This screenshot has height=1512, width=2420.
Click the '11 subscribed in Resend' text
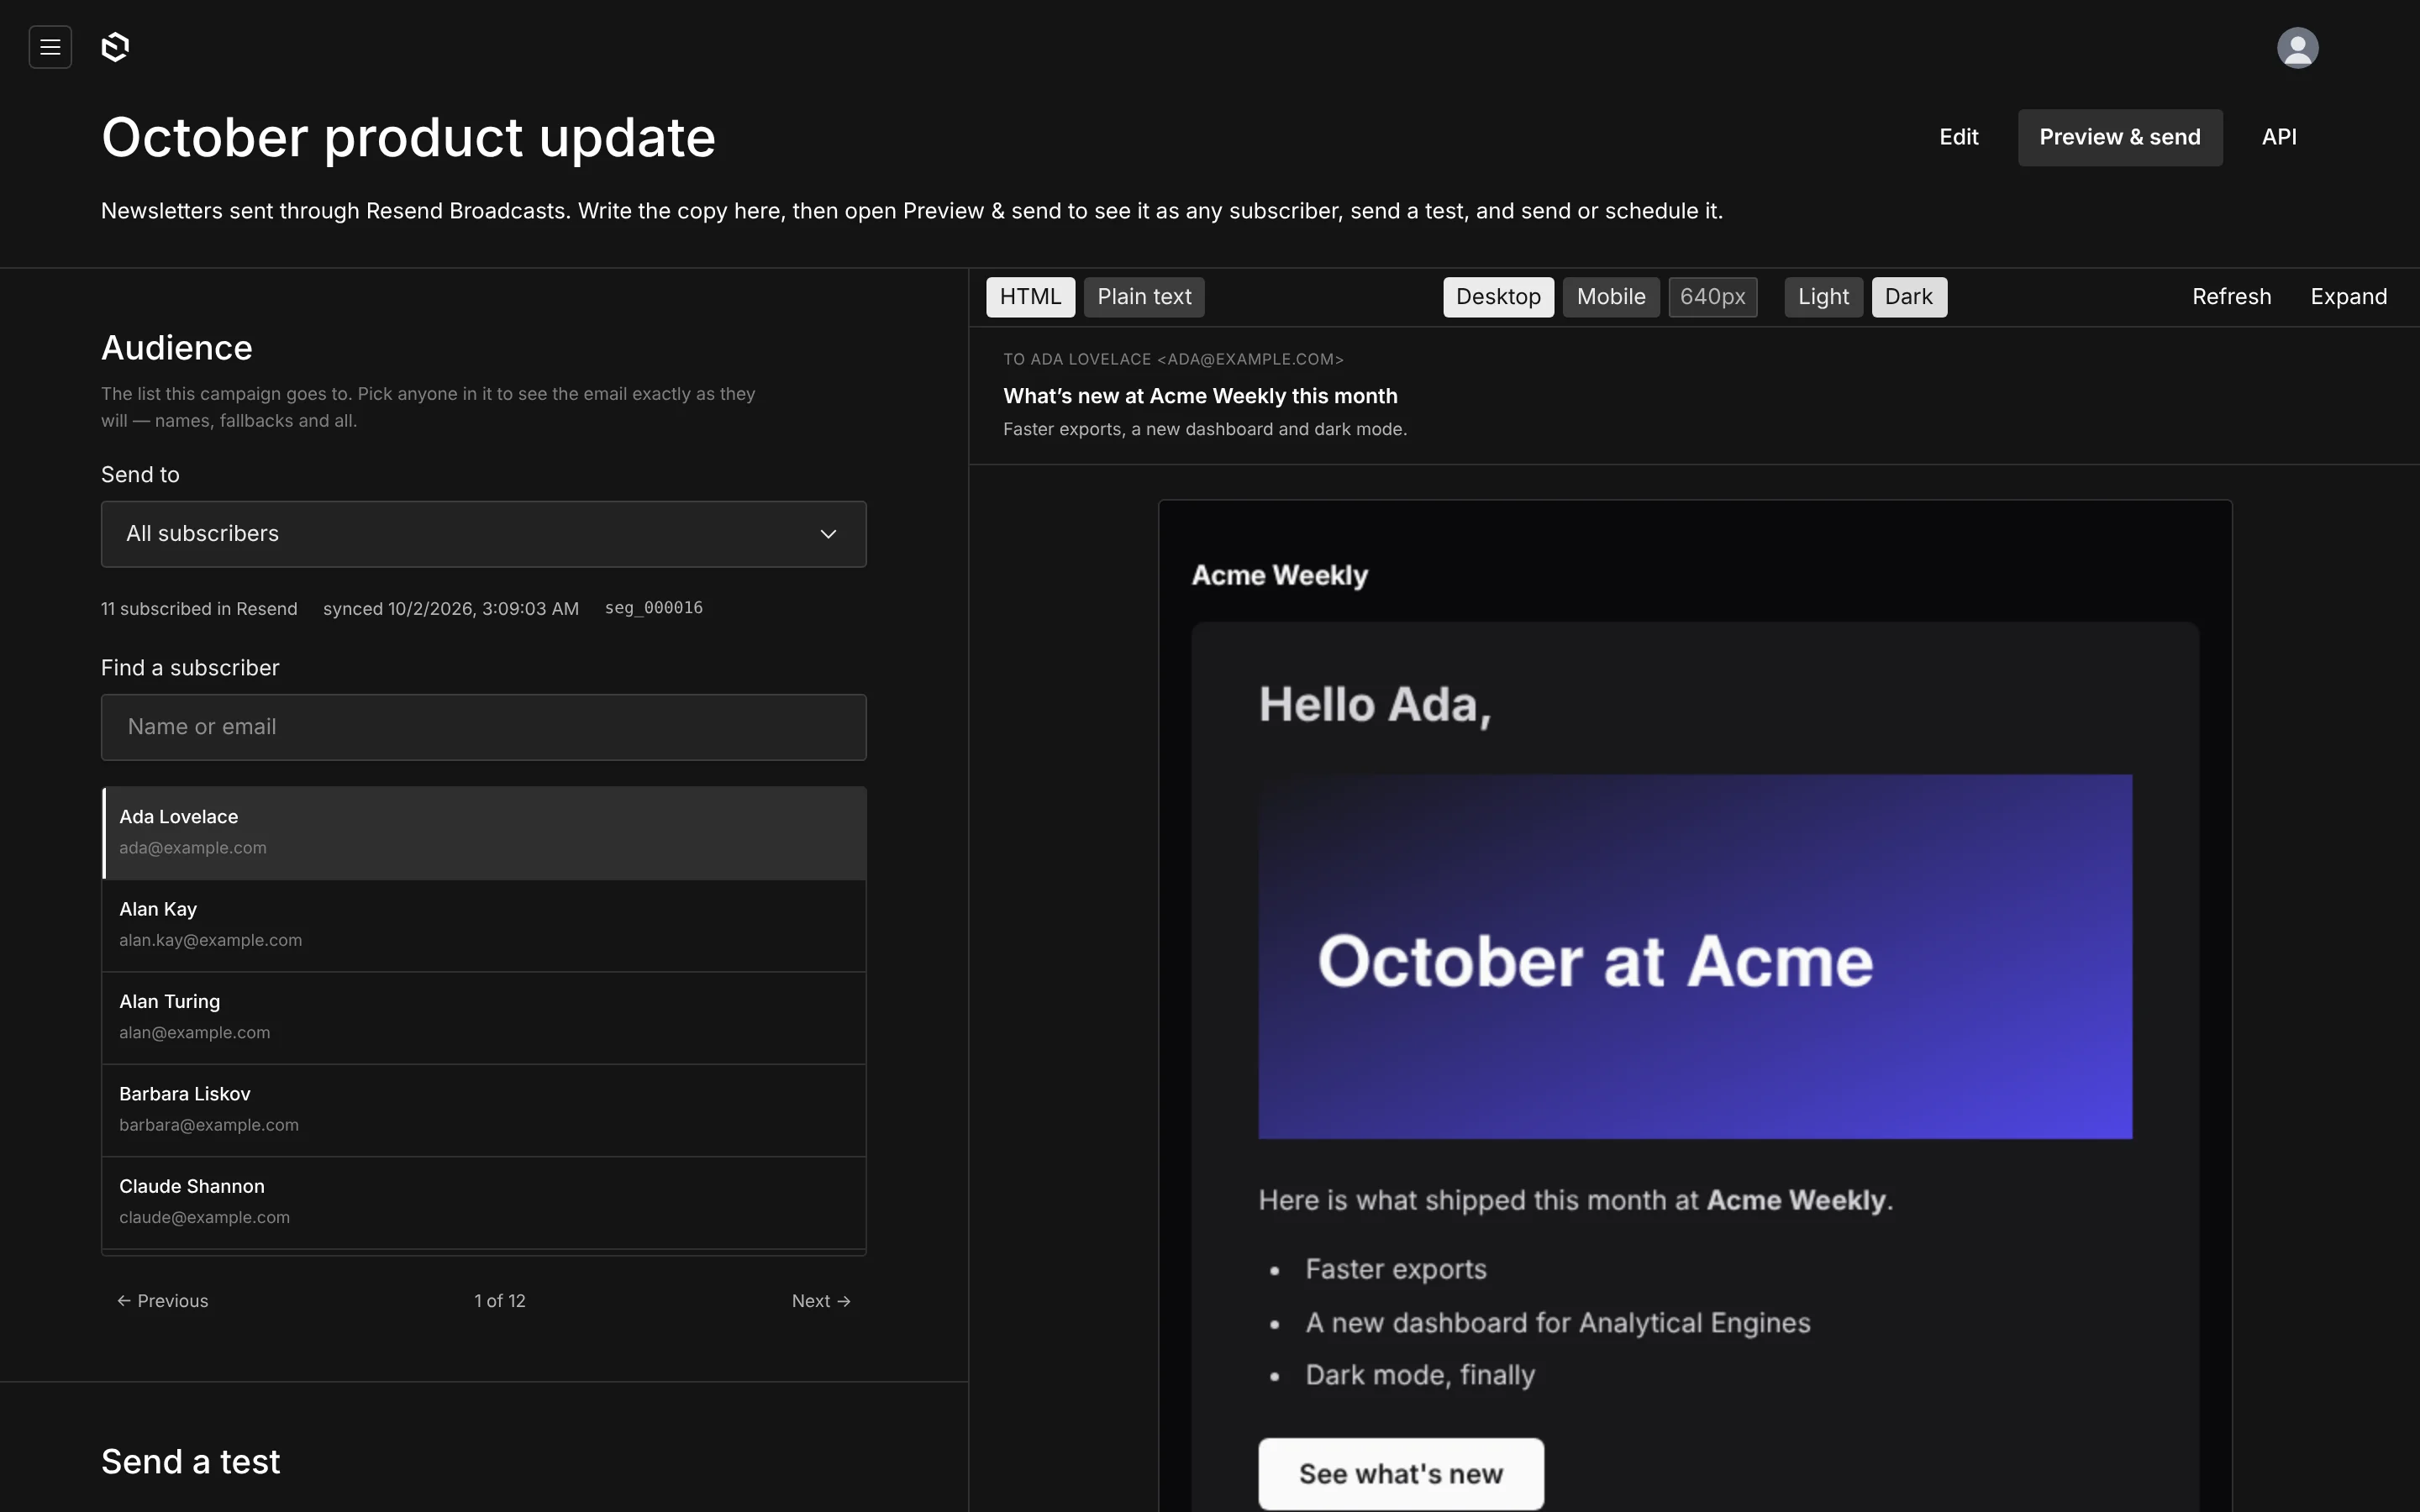click(x=199, y=609)
